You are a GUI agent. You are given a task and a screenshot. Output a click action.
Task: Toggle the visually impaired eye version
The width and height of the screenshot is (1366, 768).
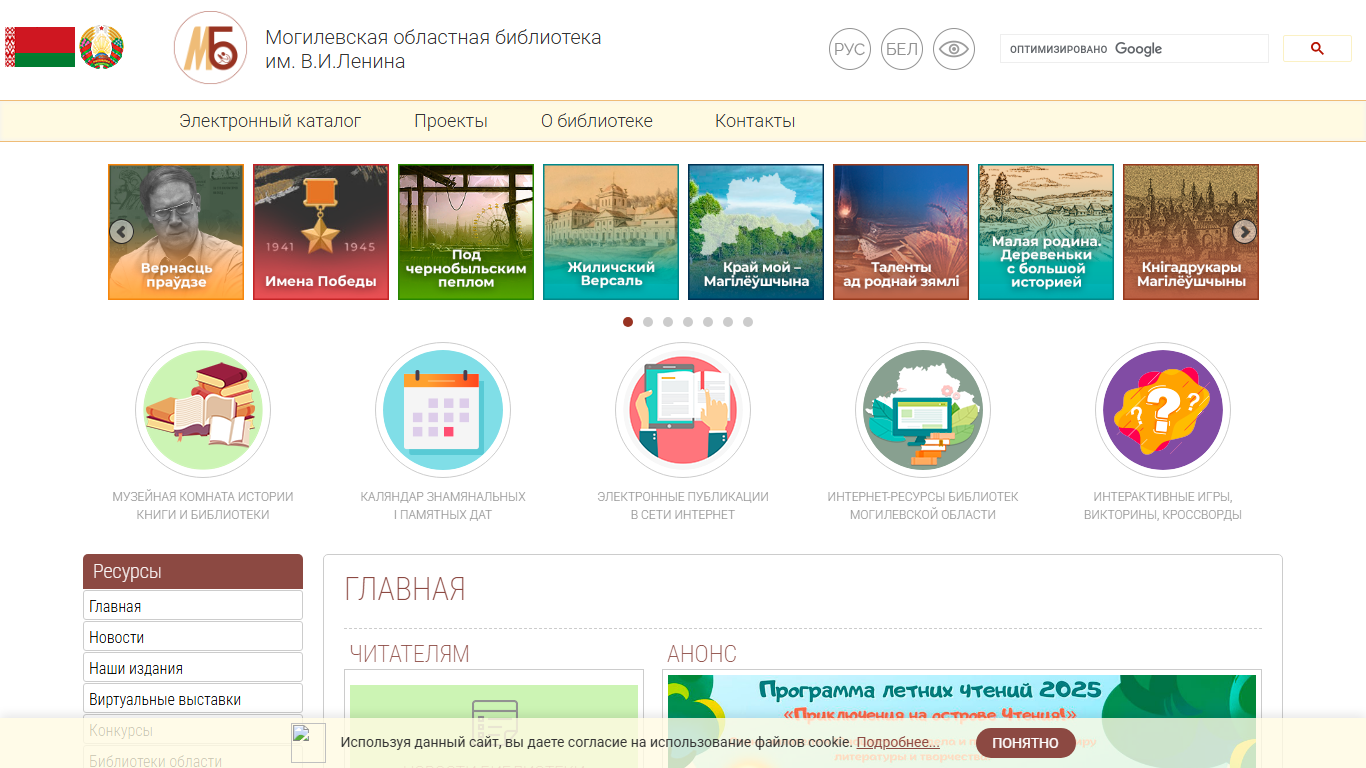(954, 49)
